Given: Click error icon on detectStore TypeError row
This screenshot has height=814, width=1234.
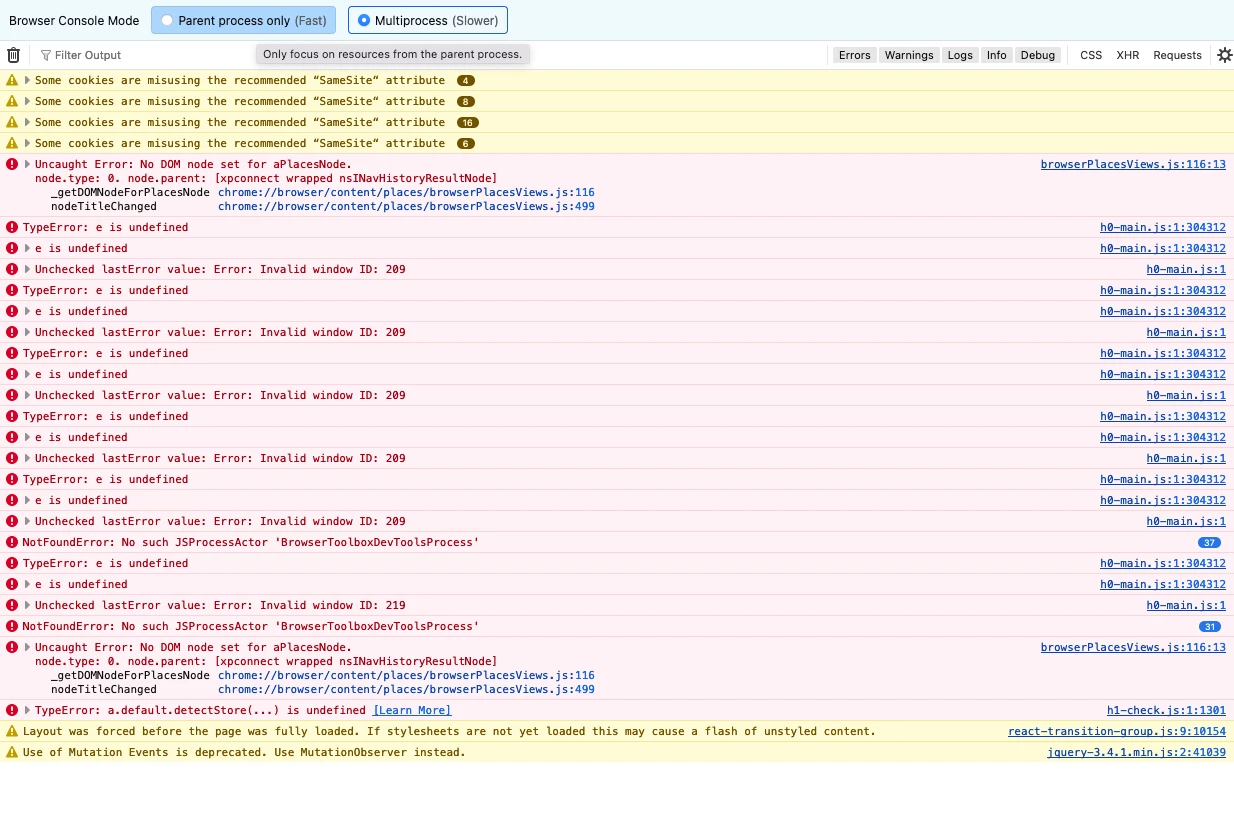Looking at the screenshot, I should pos(12,710).
